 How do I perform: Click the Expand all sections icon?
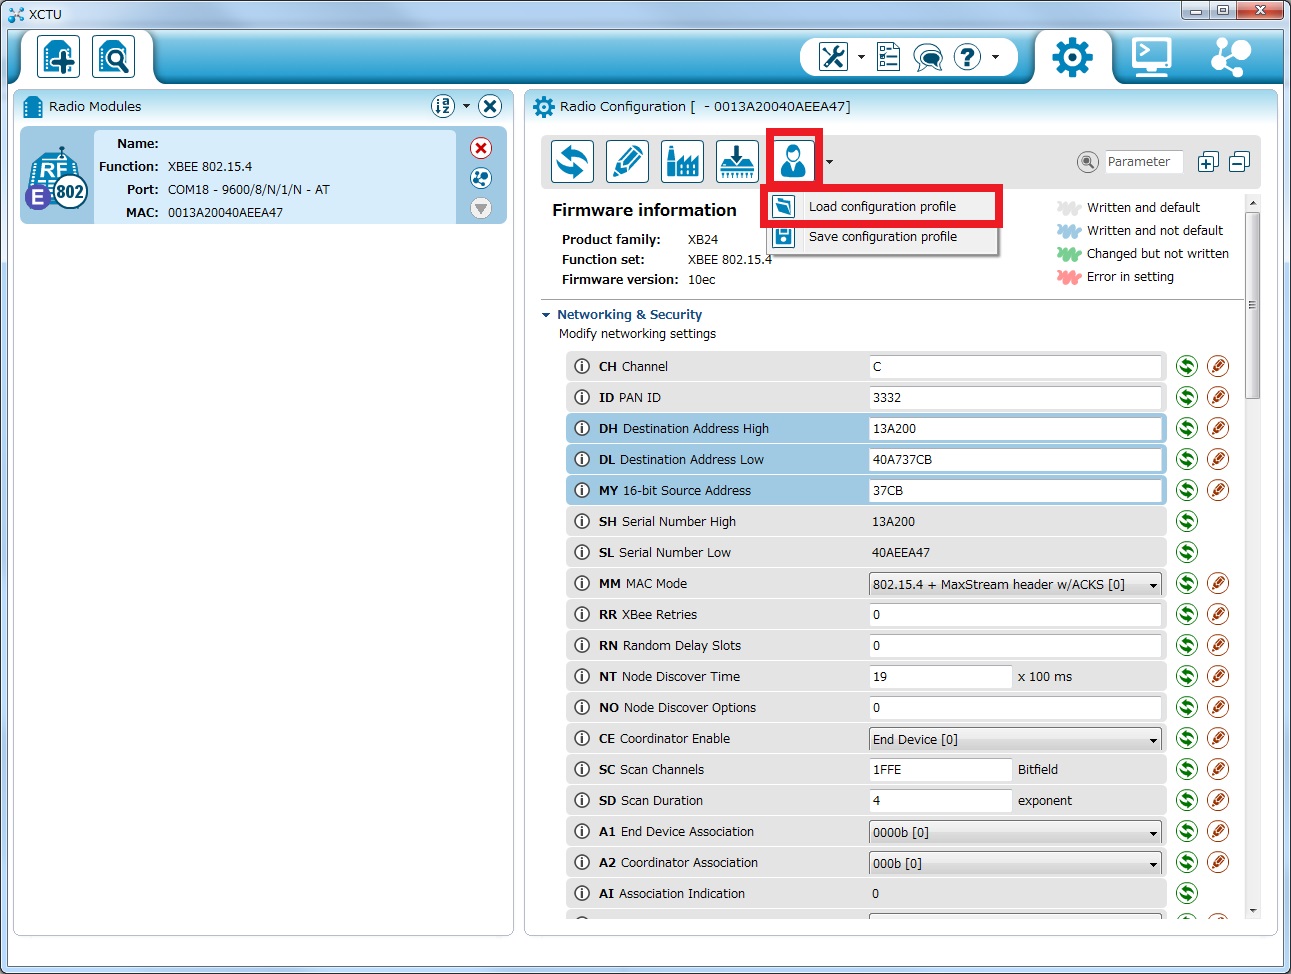(1208, 162)
